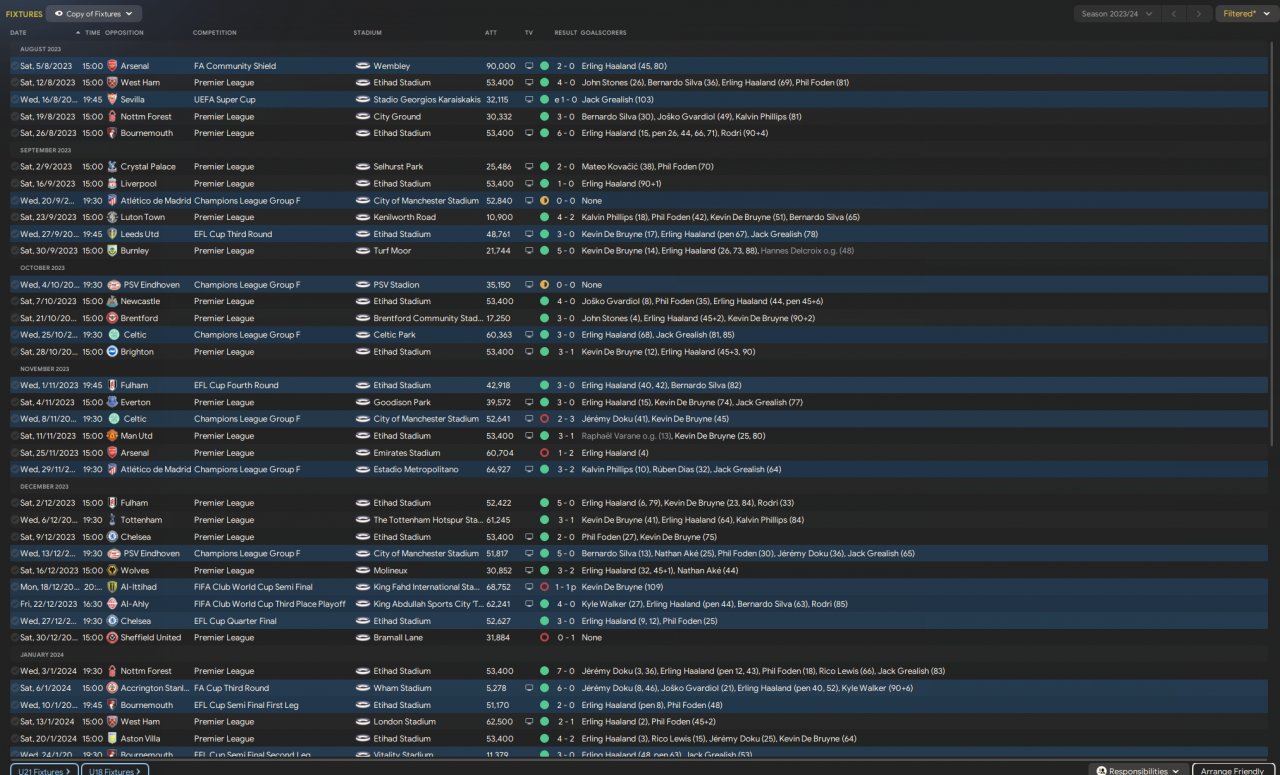Click the stadium icon next to Turf Moor

[363, 251]
